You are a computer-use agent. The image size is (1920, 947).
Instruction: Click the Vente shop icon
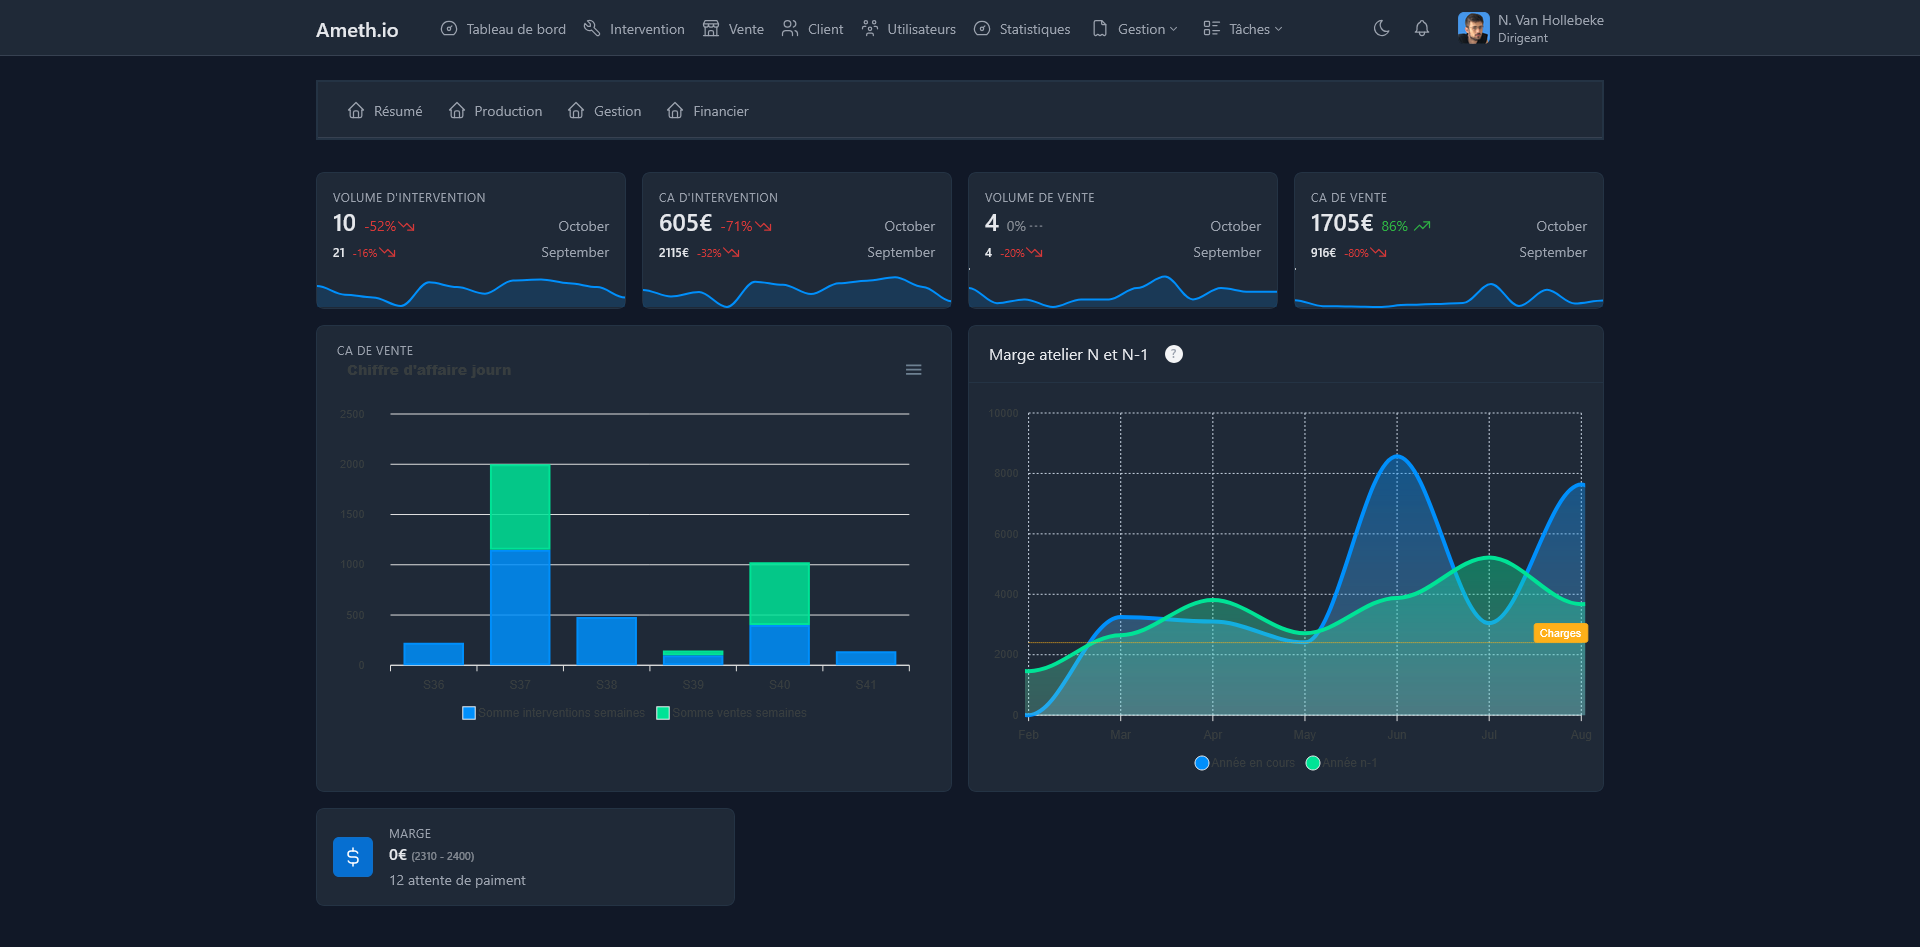pyautogui.click(x=711, y=28)
